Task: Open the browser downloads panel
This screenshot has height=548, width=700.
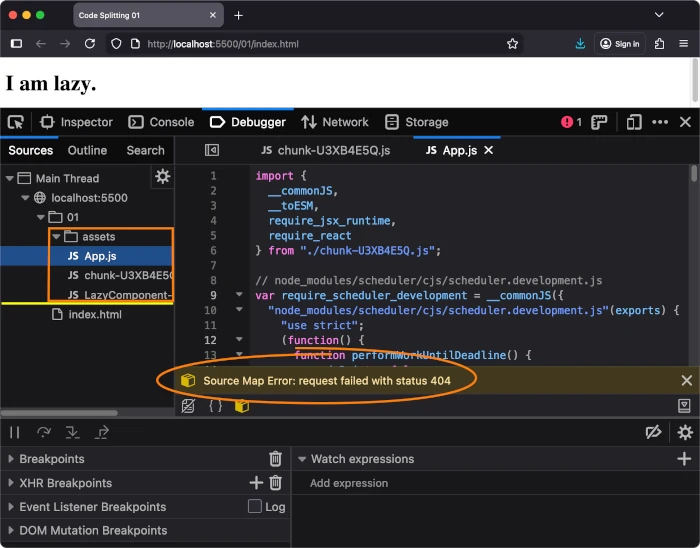Action: coord(580,44)
